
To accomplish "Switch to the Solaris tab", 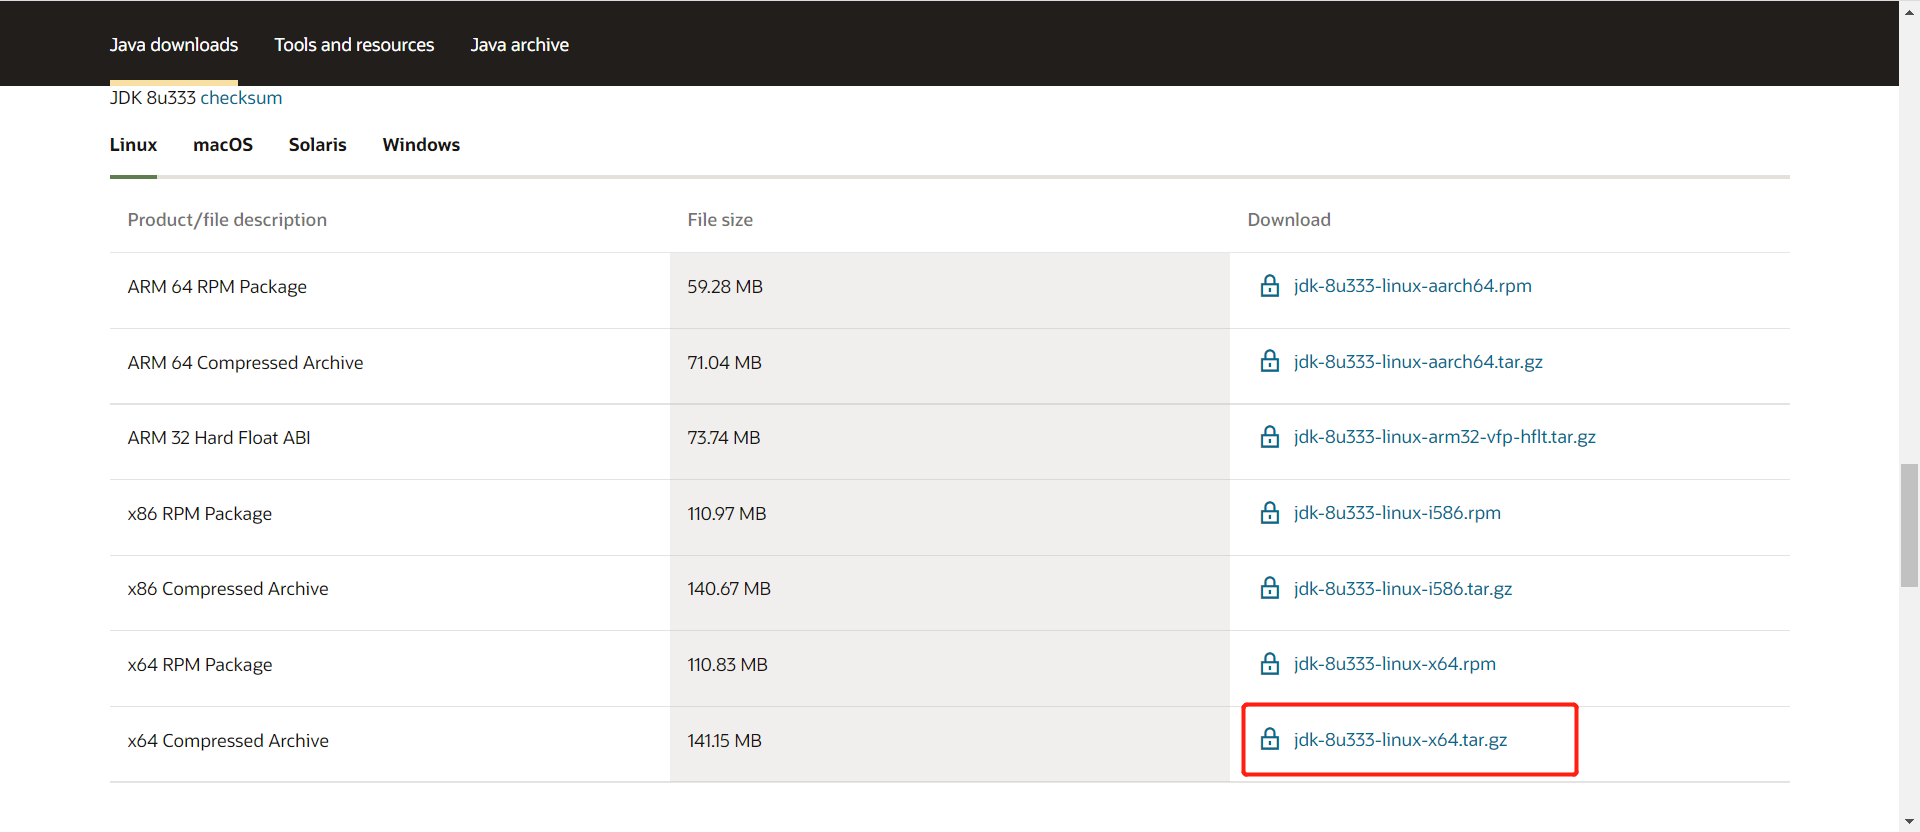I will tap(317, 145).
